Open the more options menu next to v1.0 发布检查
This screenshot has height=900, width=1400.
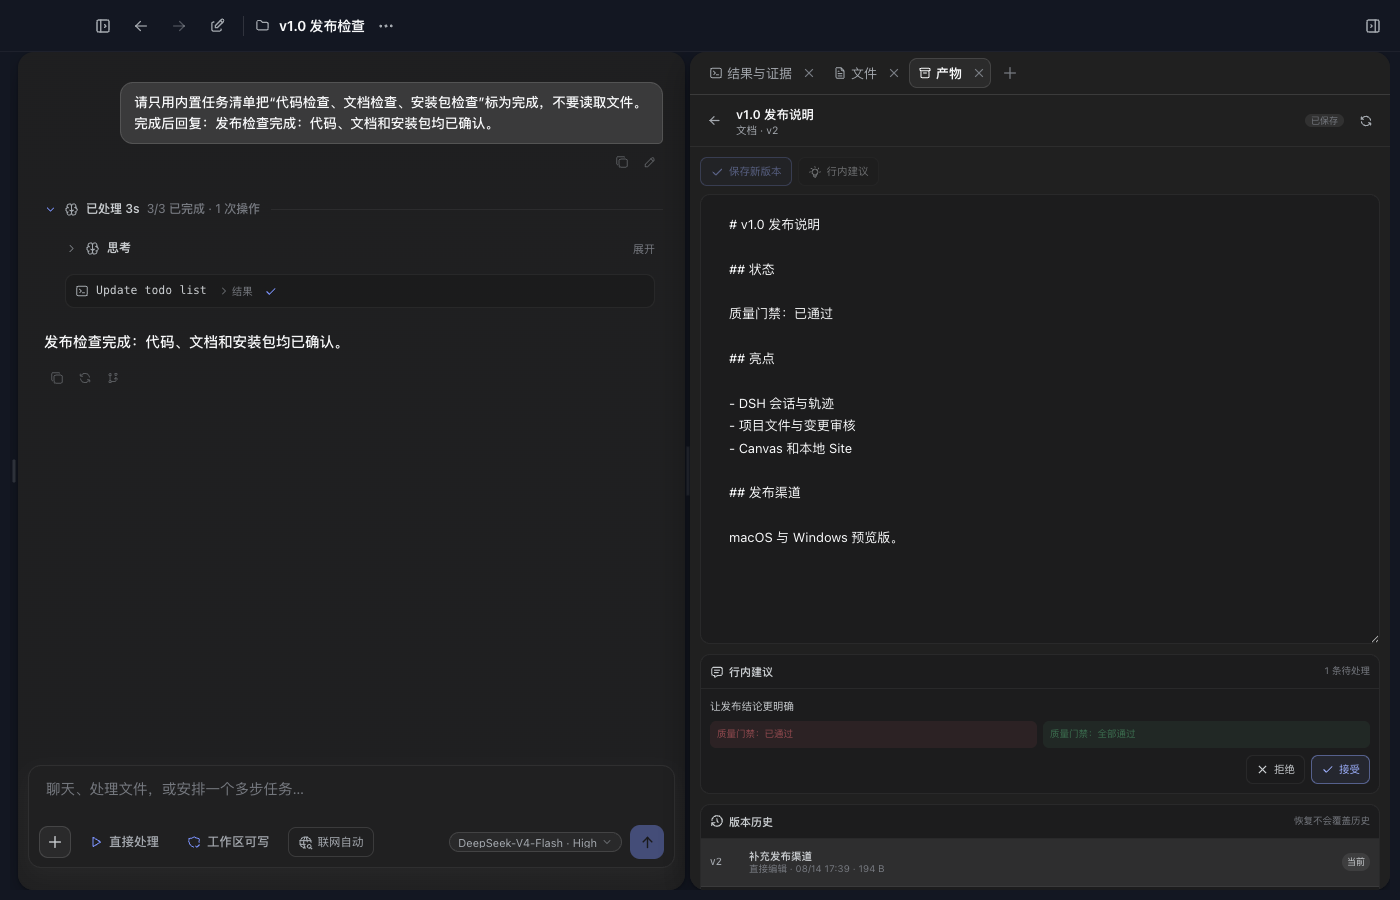(386, 26)
